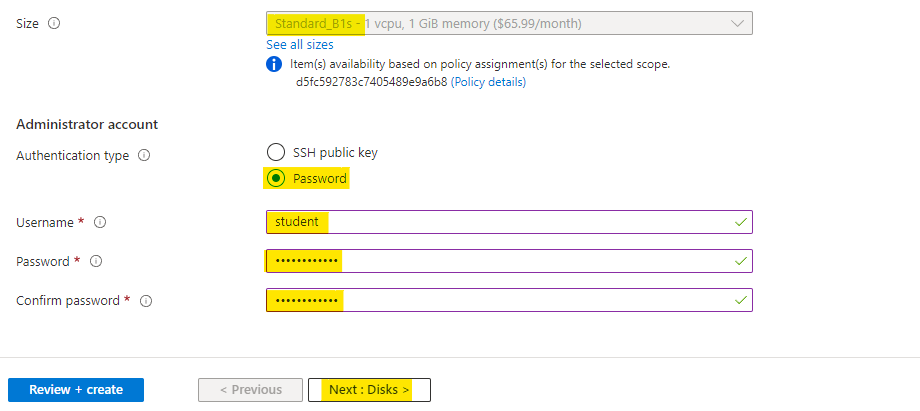Screen dimensions: 920x411
Task: Click the Size dropdown chevron arrow
Action: (738, 23)
